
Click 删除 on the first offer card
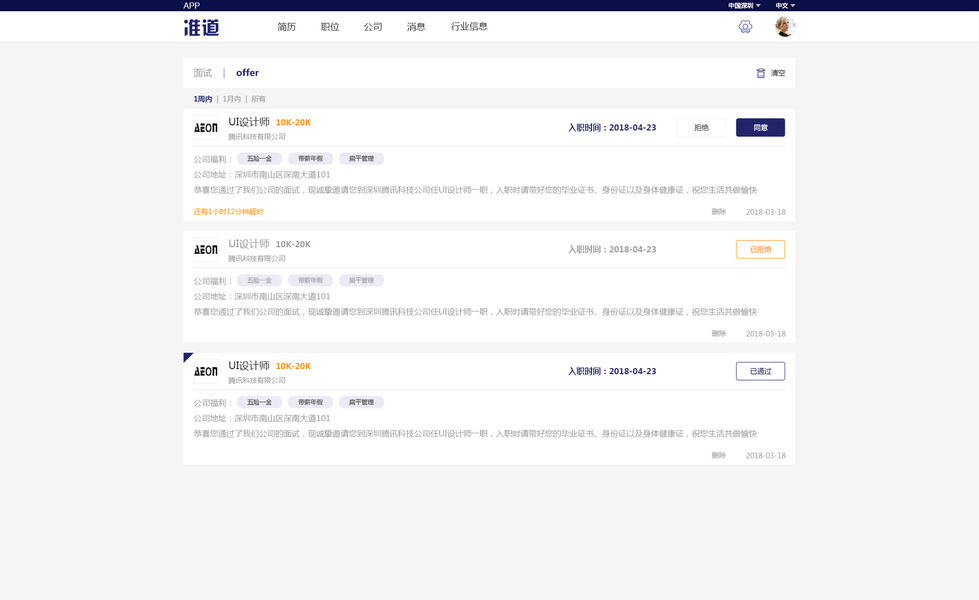point(719,212)
